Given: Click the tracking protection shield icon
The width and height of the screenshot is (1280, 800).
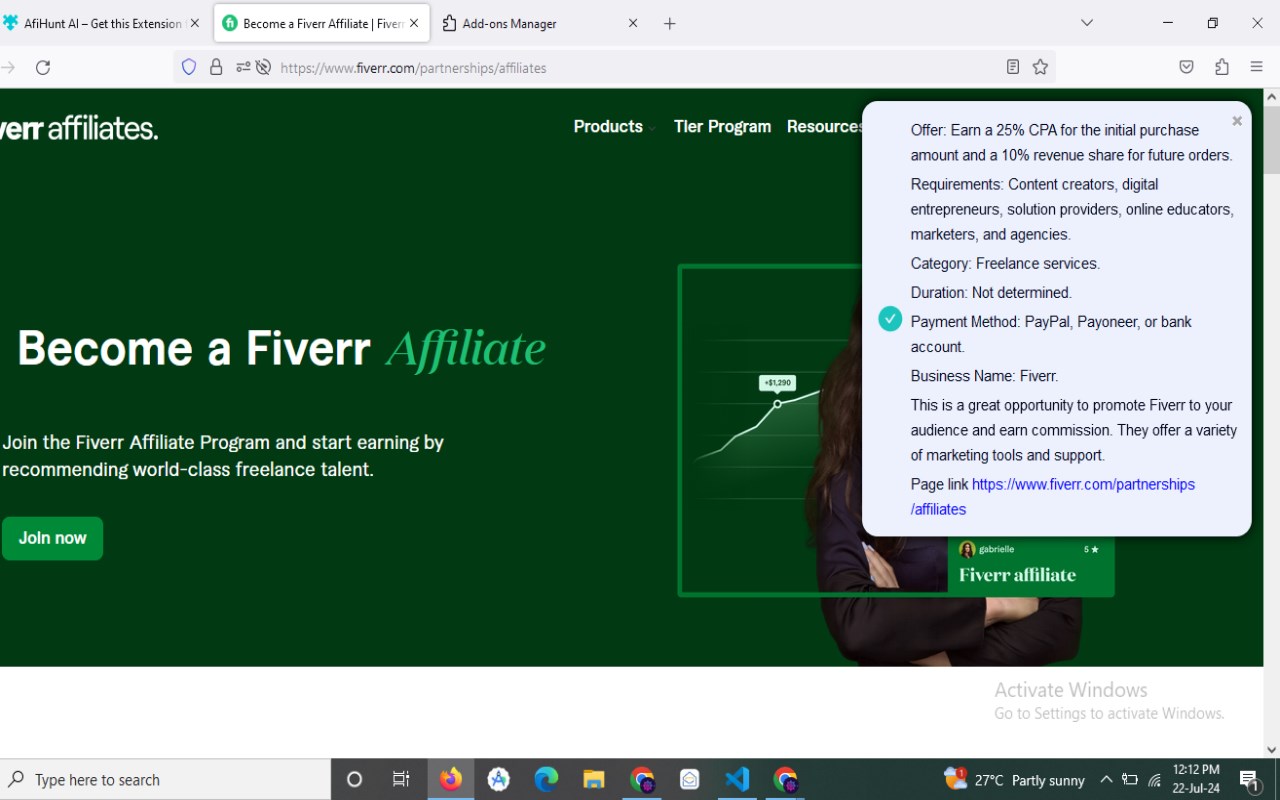Looking at the screenshot, I should [189, 67].
